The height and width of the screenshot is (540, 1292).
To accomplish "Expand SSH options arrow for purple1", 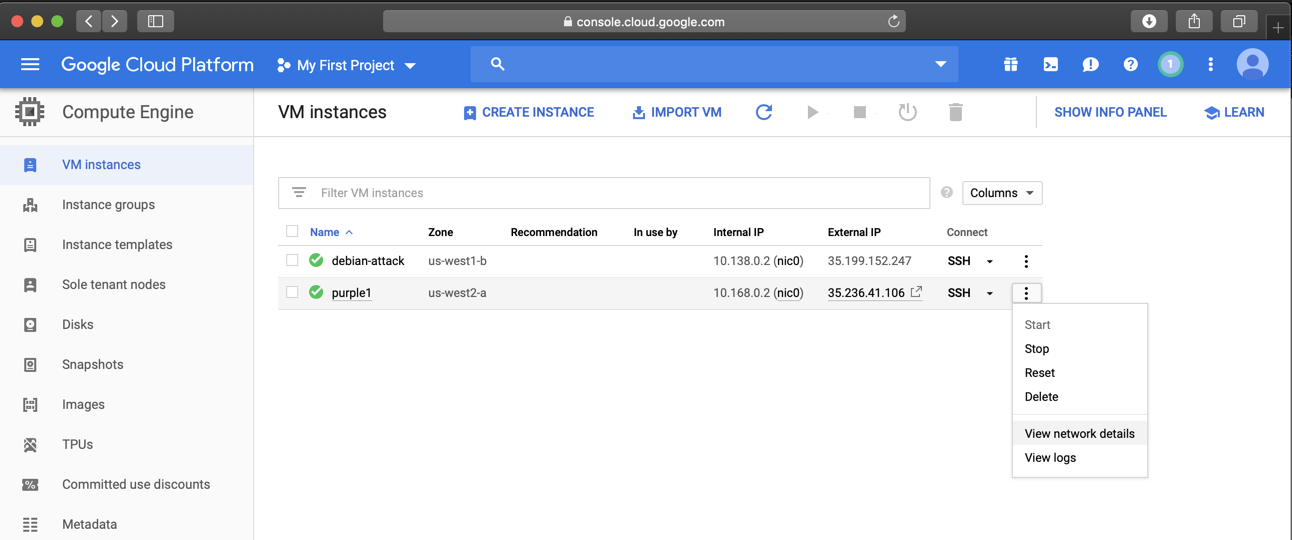I will tap(990, 293).
